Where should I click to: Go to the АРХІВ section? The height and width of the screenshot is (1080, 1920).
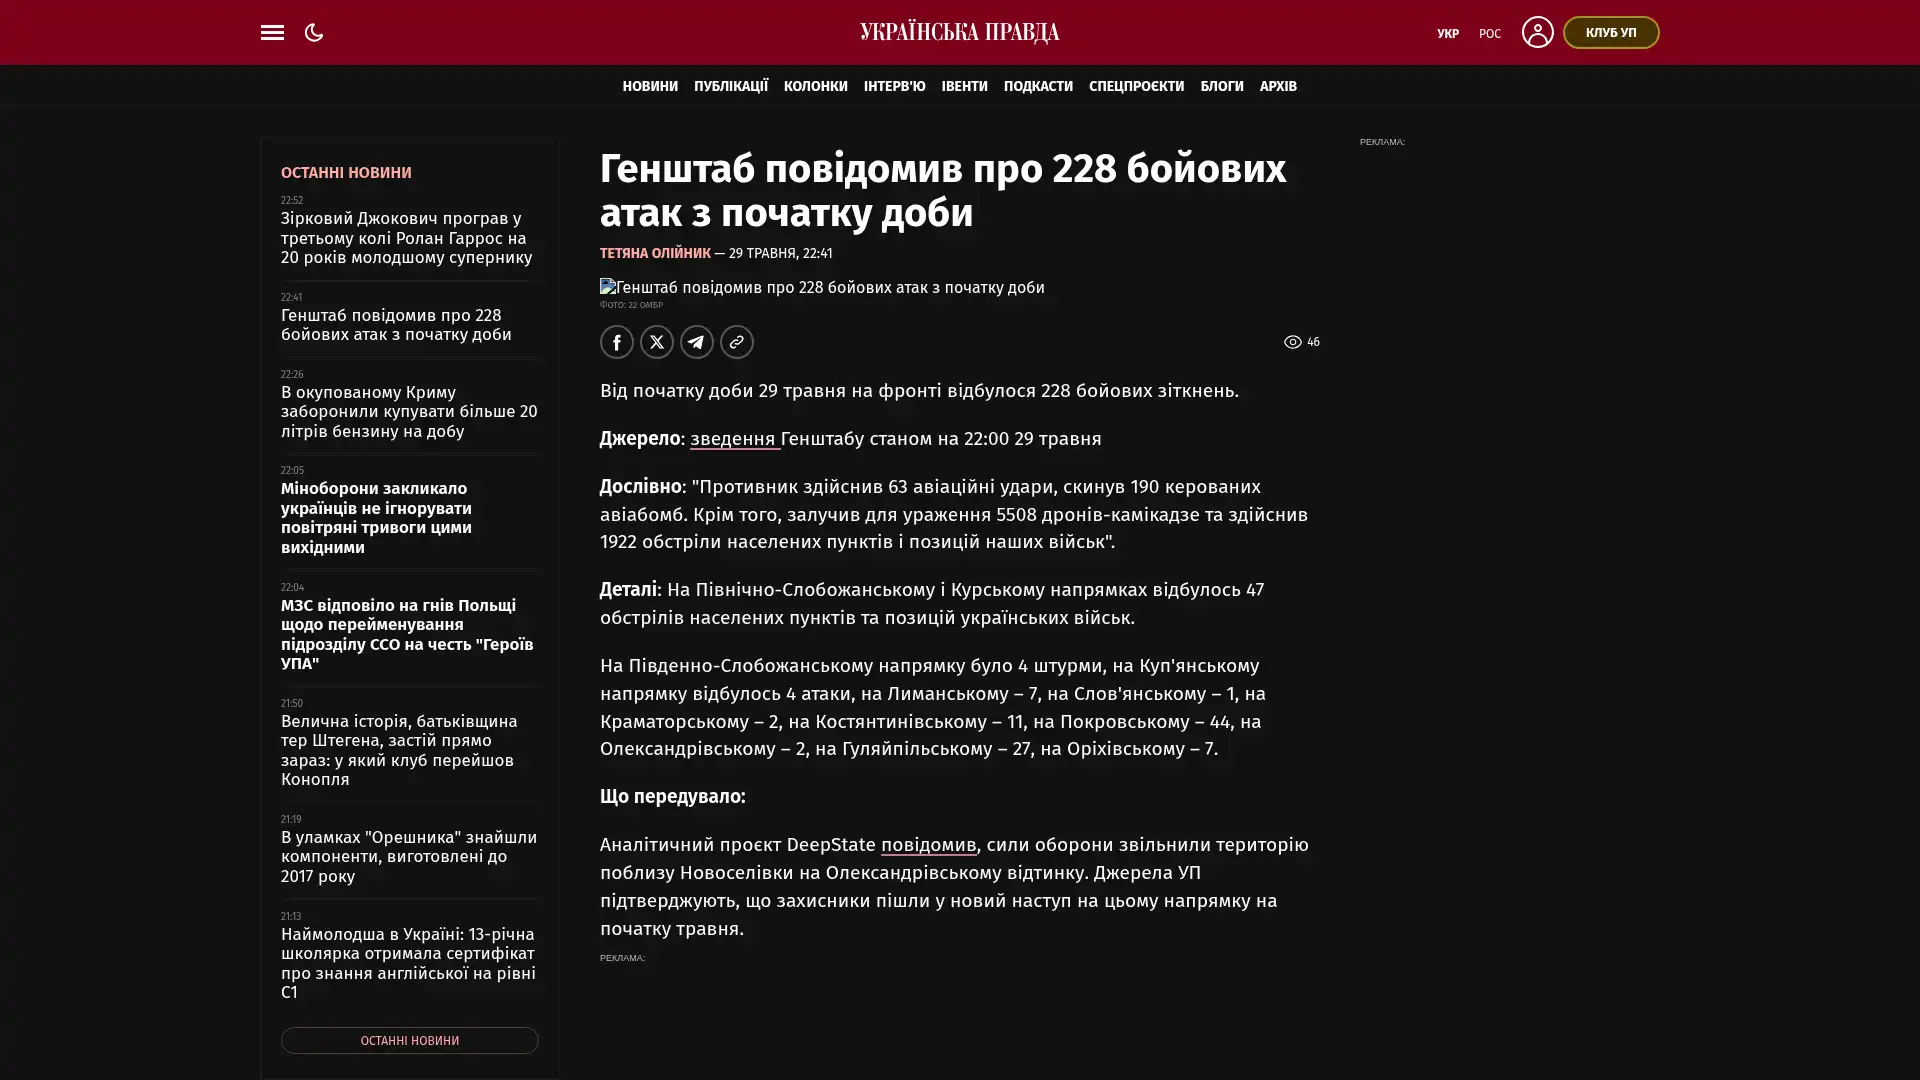[x=1278, y=86]
